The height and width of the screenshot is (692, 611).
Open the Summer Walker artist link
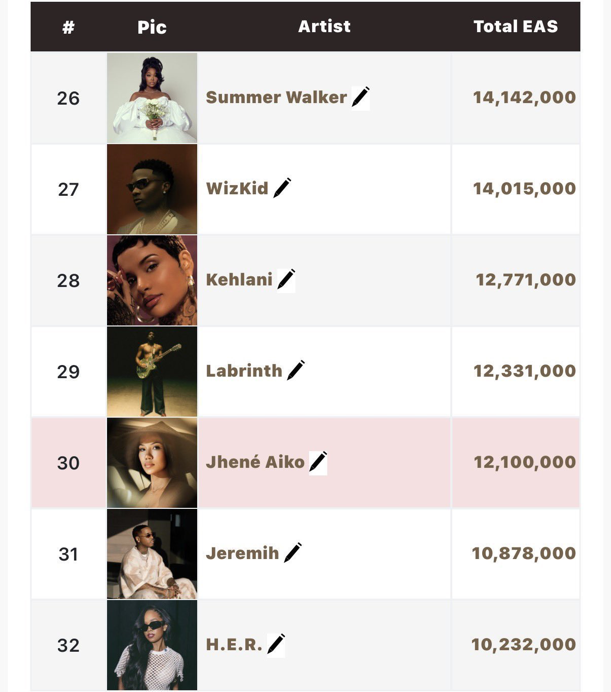coord(276,98)
